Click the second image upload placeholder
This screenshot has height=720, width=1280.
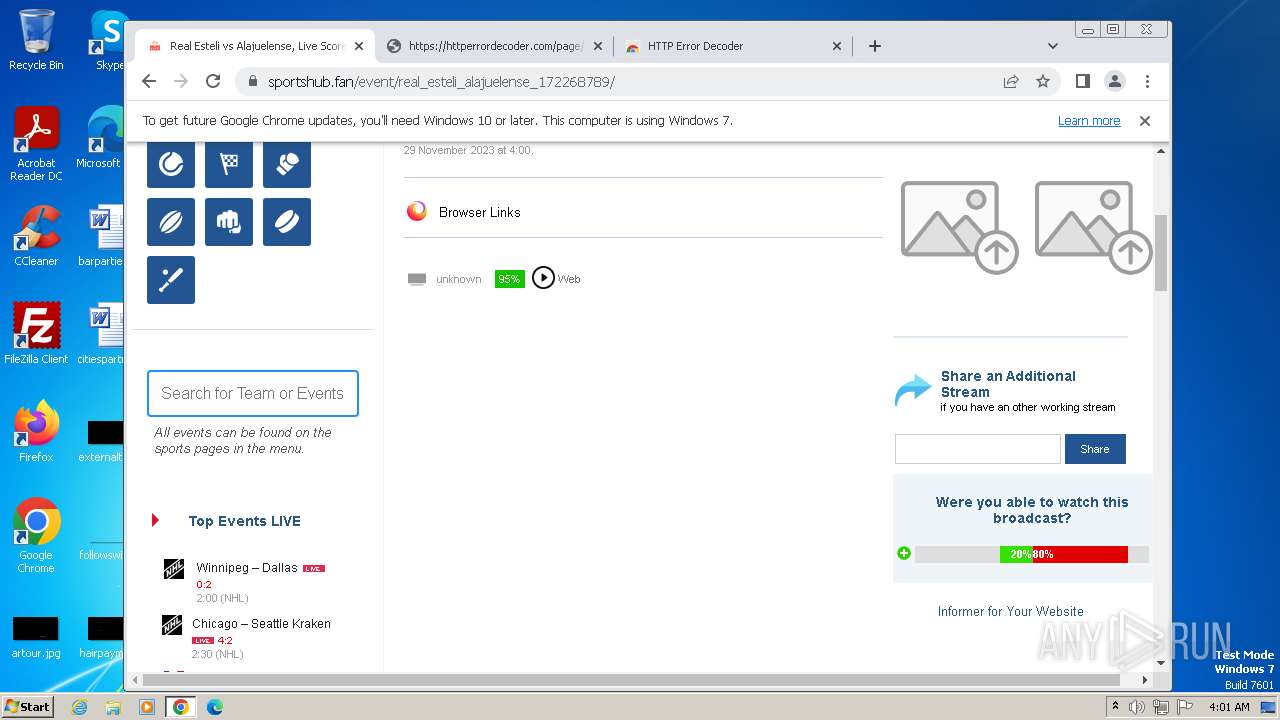pyautogui.click(x=1092, y=227)
